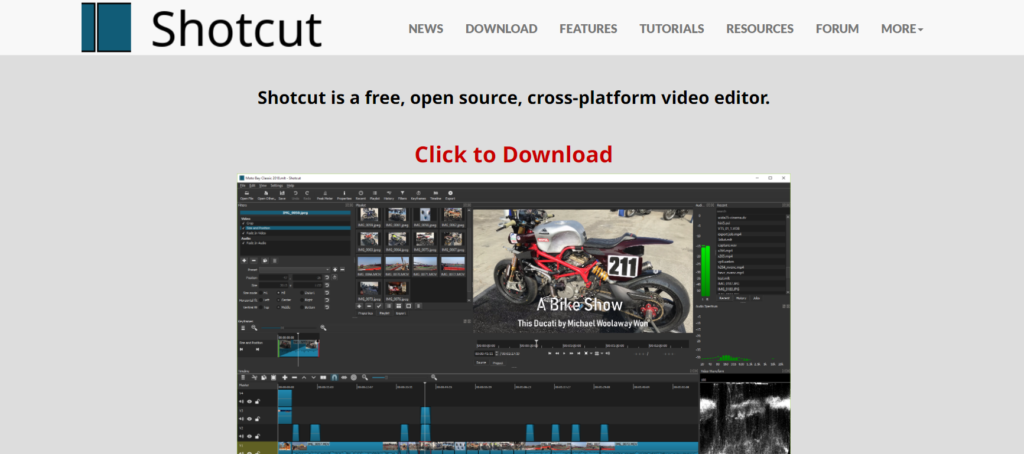Viewport: 1024px width, 454px height.
Task: Open the Recent toolbar icon
Action: pos(360,193)
